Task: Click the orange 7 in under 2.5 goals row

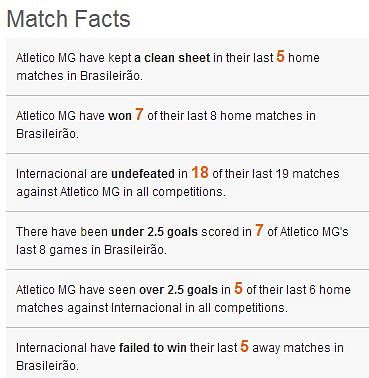Action: click(259, 230)
